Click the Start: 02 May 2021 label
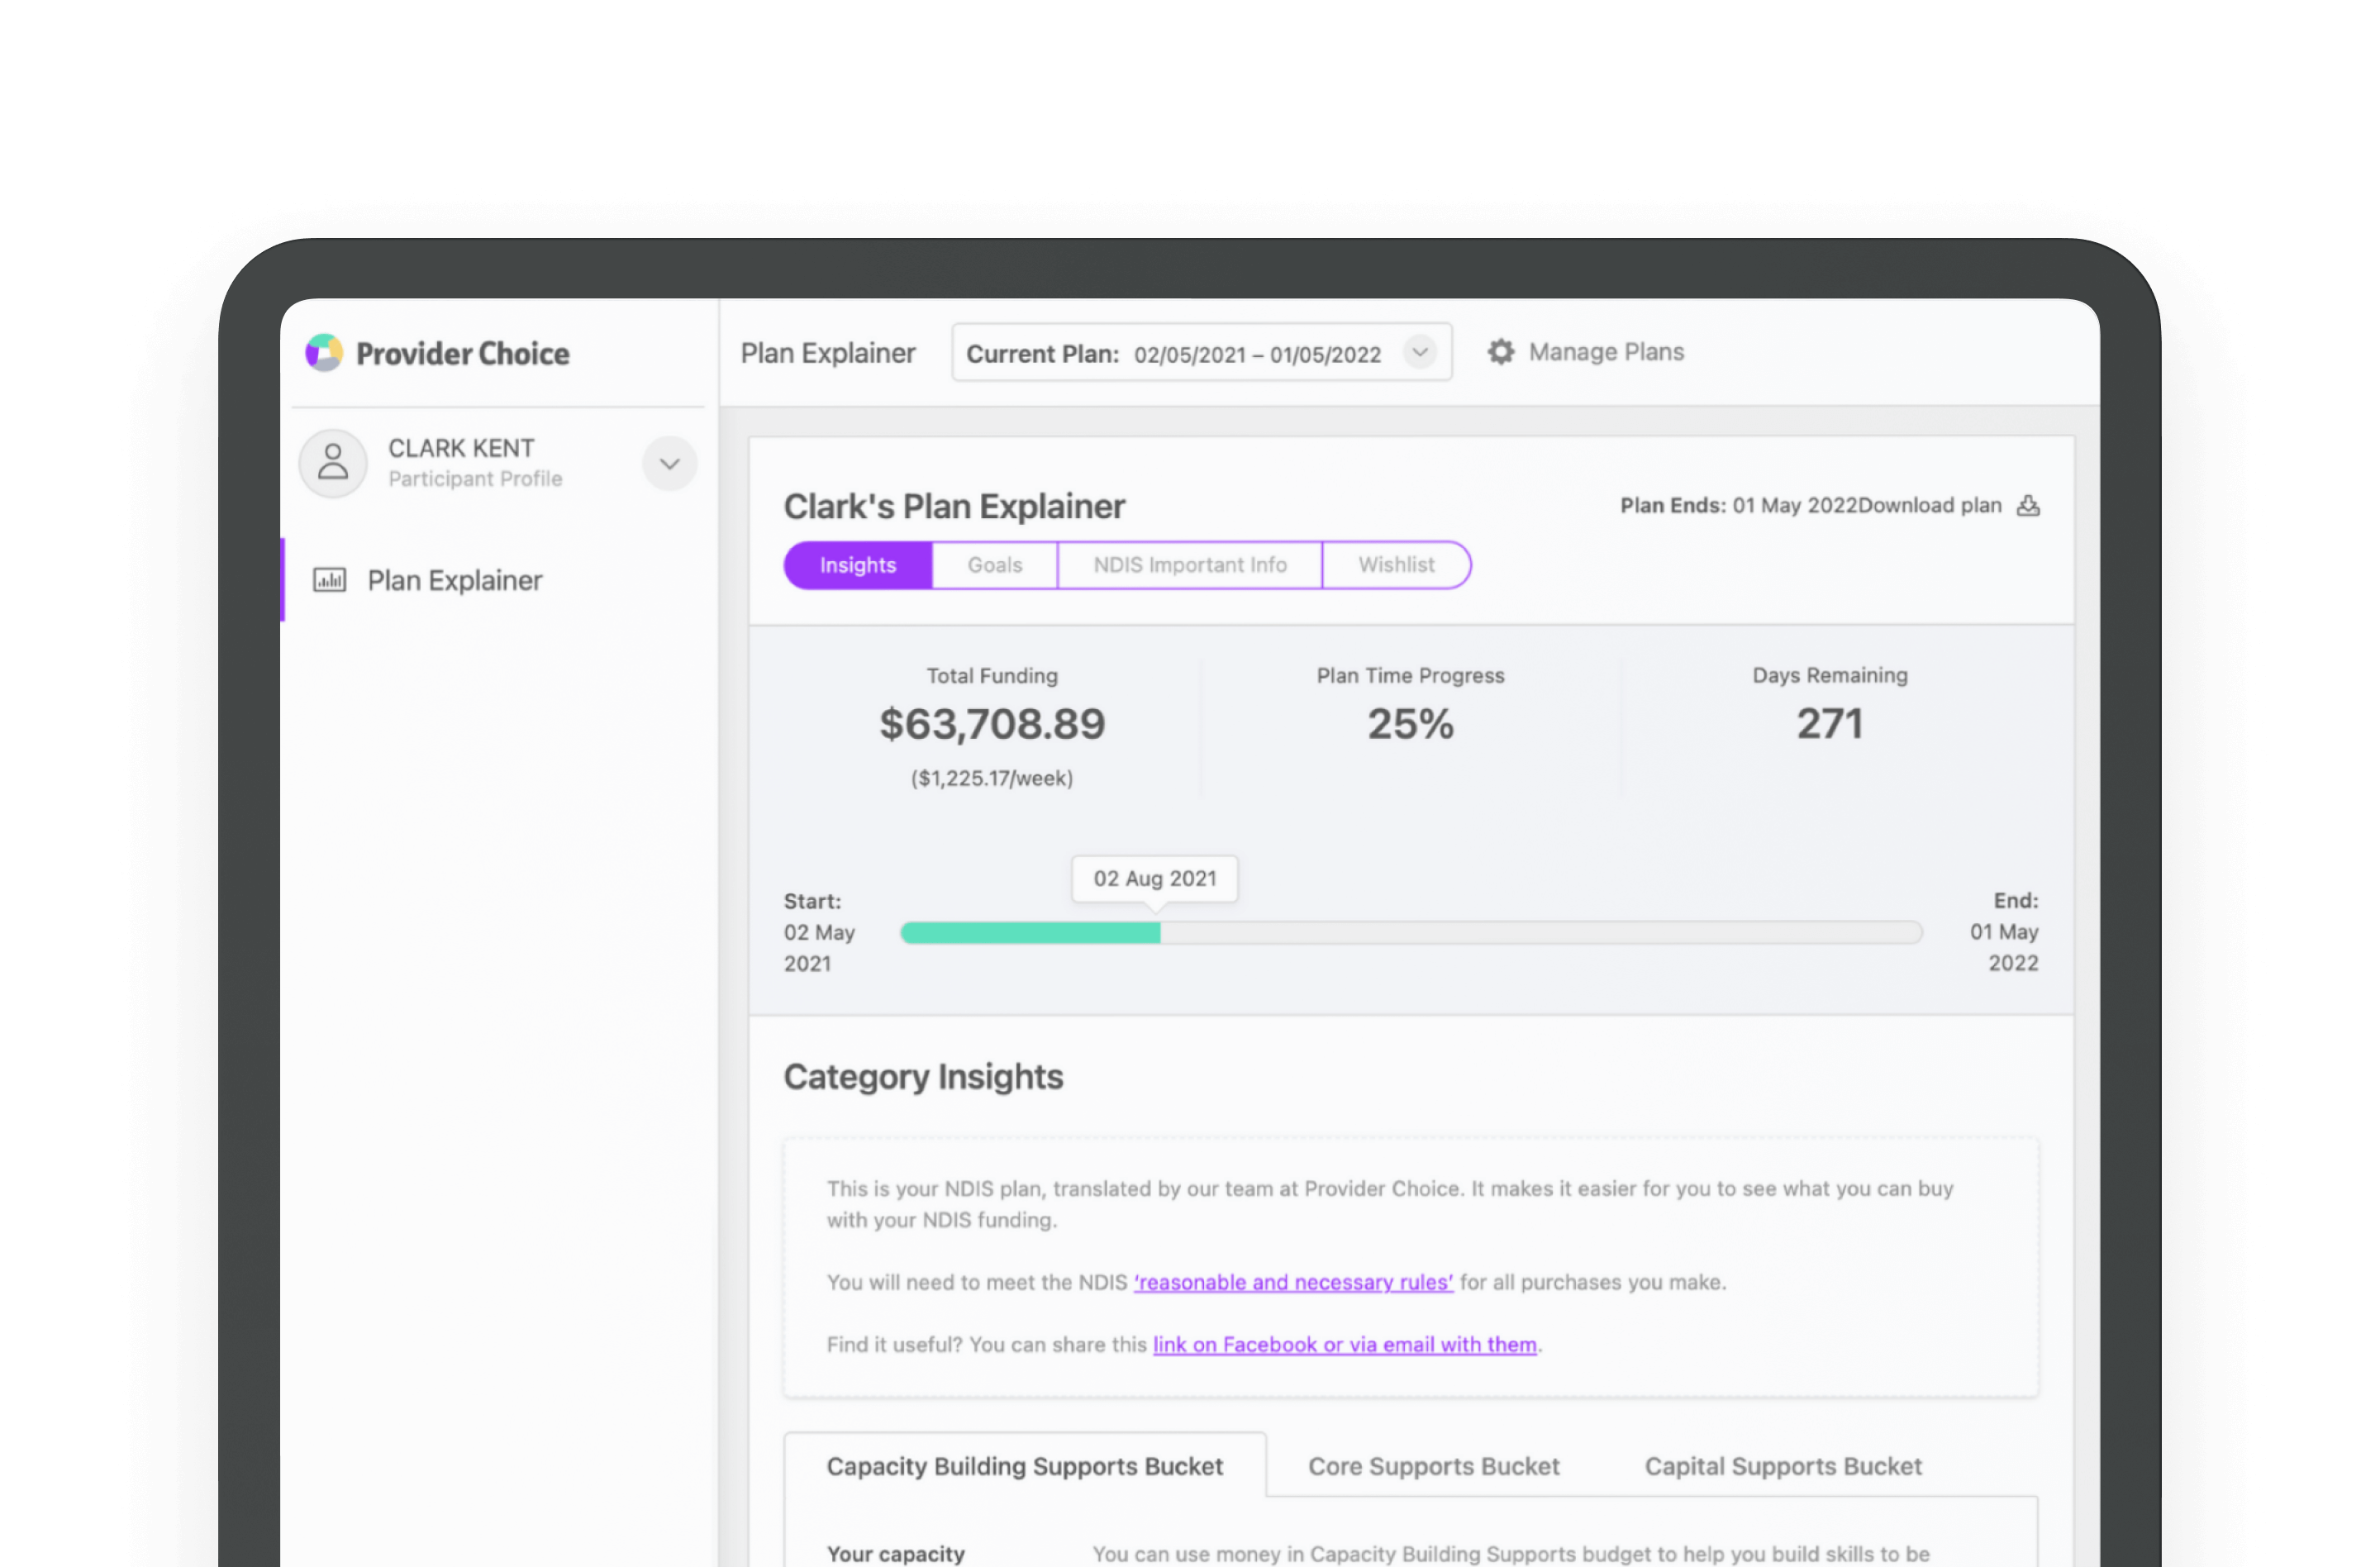This screenshot has width=2380, height=1567. [x=819, y=932]
